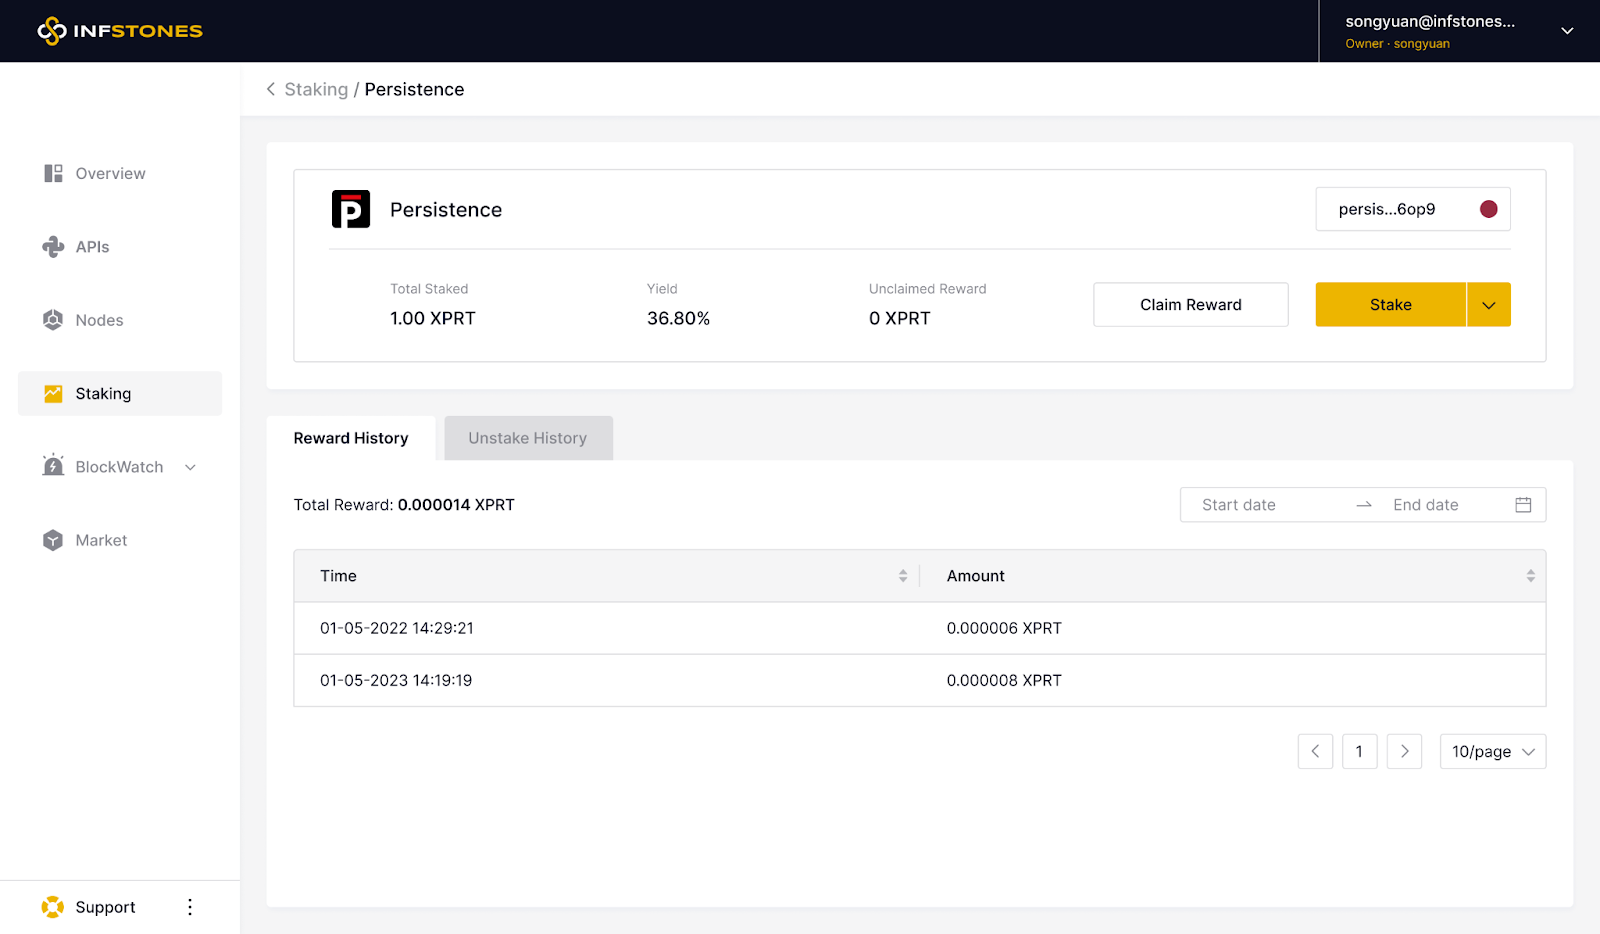Viewport: 1600px width, 934px height.
Task: Switch to Reward History tab
Action: [351, 438]
